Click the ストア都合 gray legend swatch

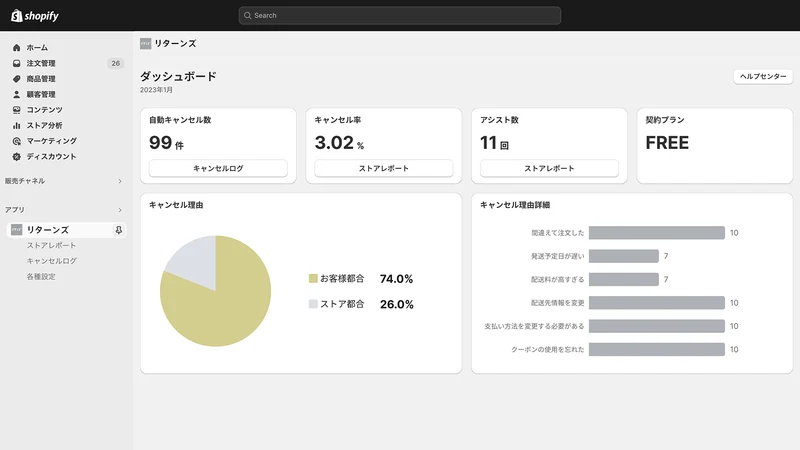point(313,304)
